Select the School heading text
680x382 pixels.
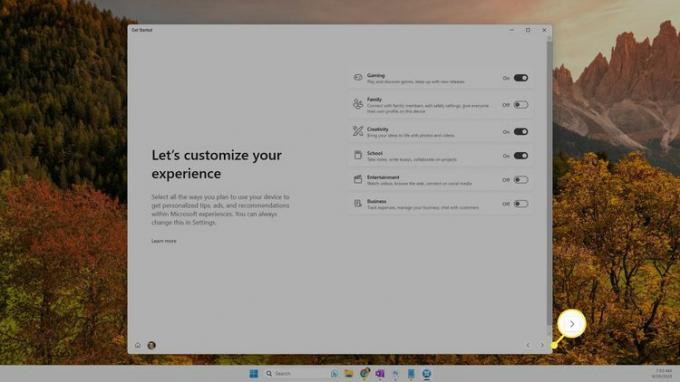(x=375, y=153)
